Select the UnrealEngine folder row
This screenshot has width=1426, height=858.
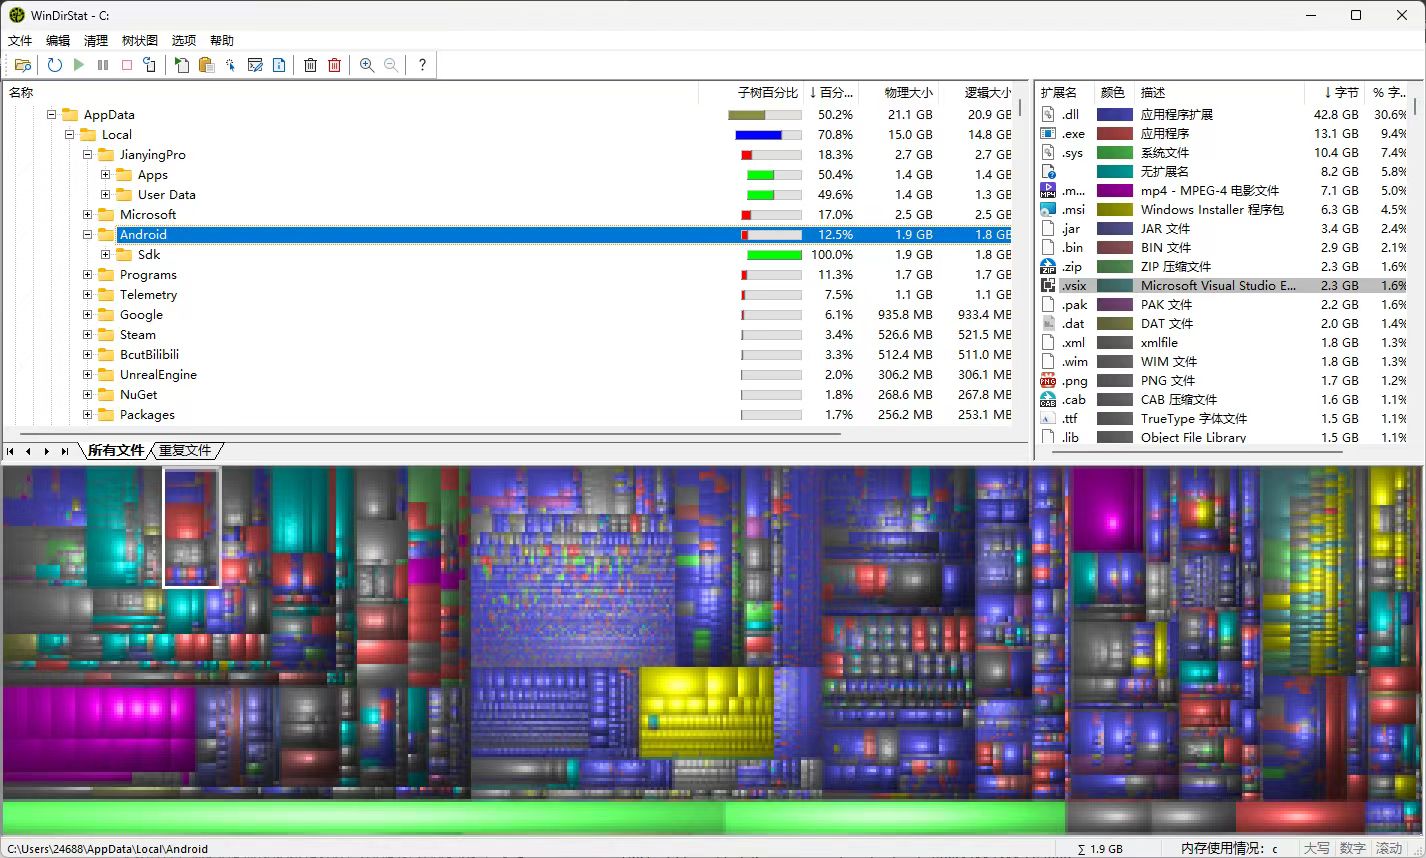[x=508, y=375]
